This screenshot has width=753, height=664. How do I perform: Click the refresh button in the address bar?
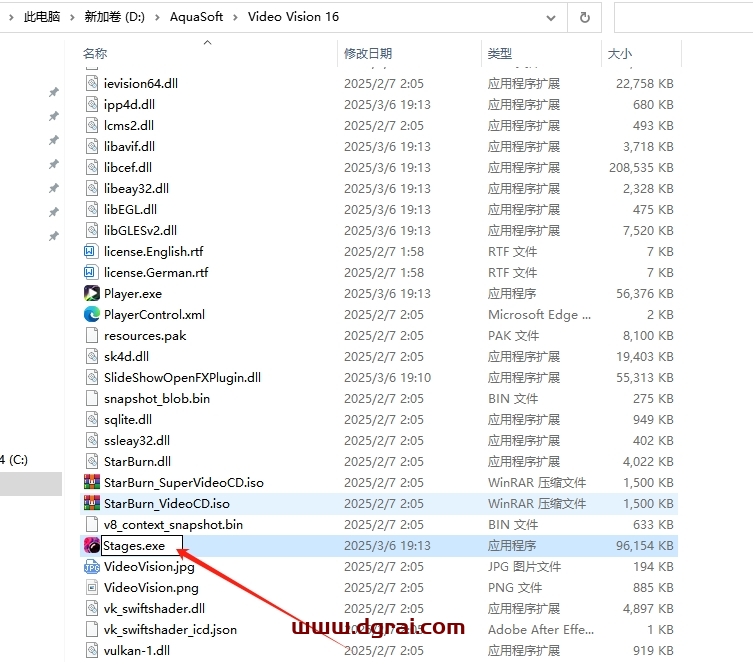click(584, 18)
